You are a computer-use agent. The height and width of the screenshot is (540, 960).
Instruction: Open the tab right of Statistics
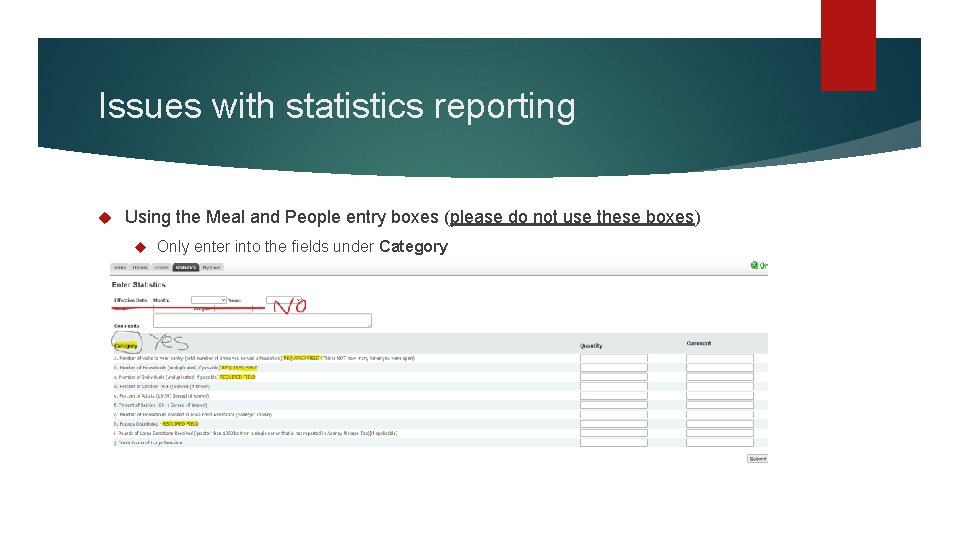211,268
